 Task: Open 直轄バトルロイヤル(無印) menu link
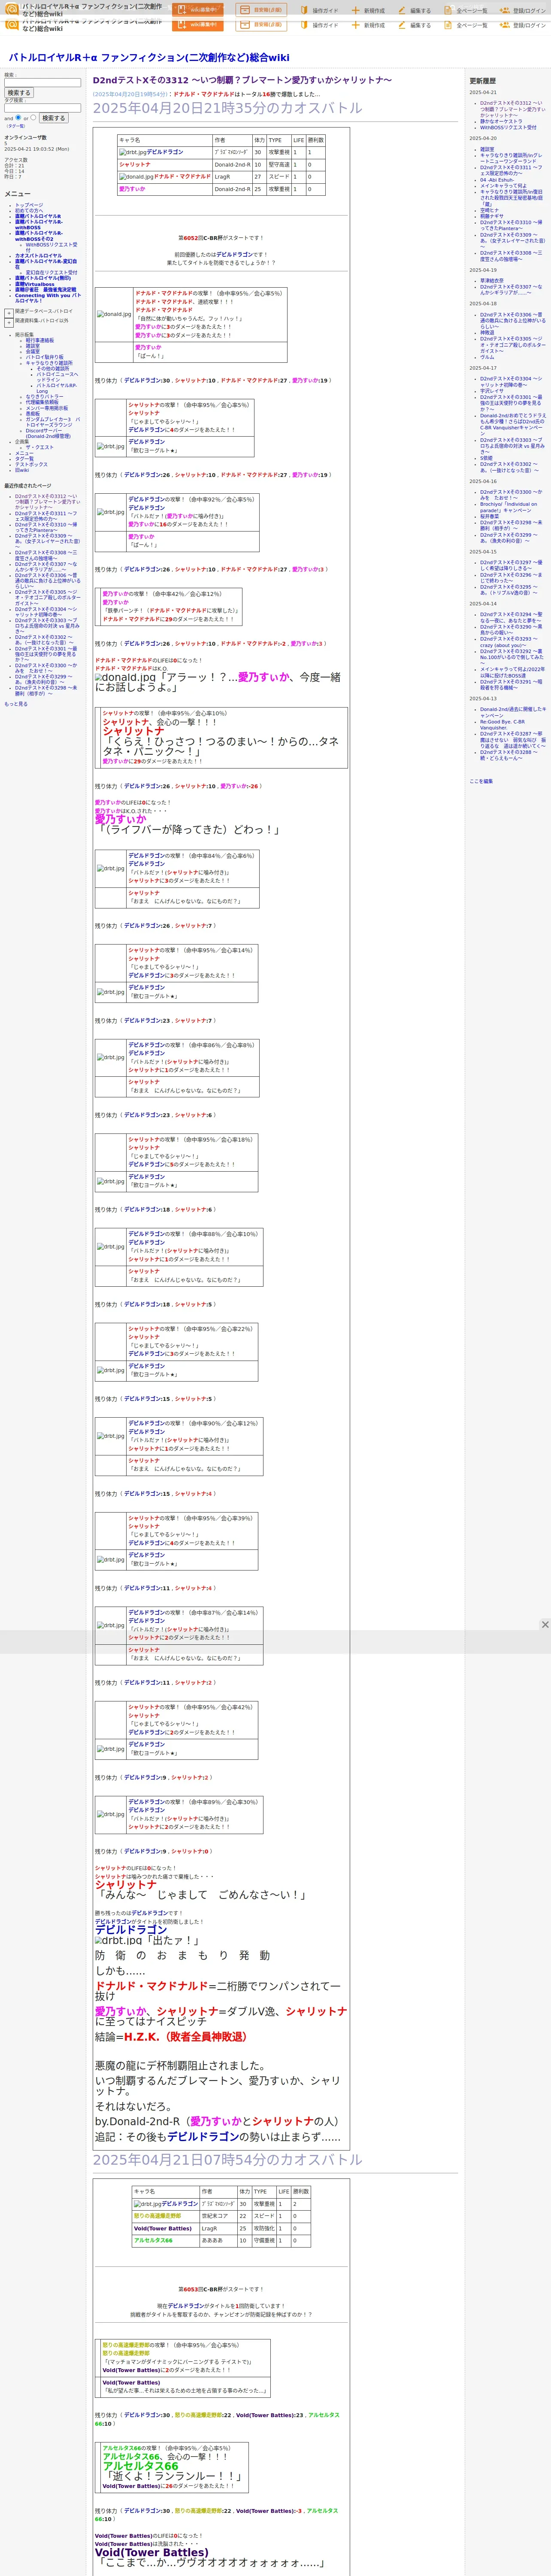43,278
